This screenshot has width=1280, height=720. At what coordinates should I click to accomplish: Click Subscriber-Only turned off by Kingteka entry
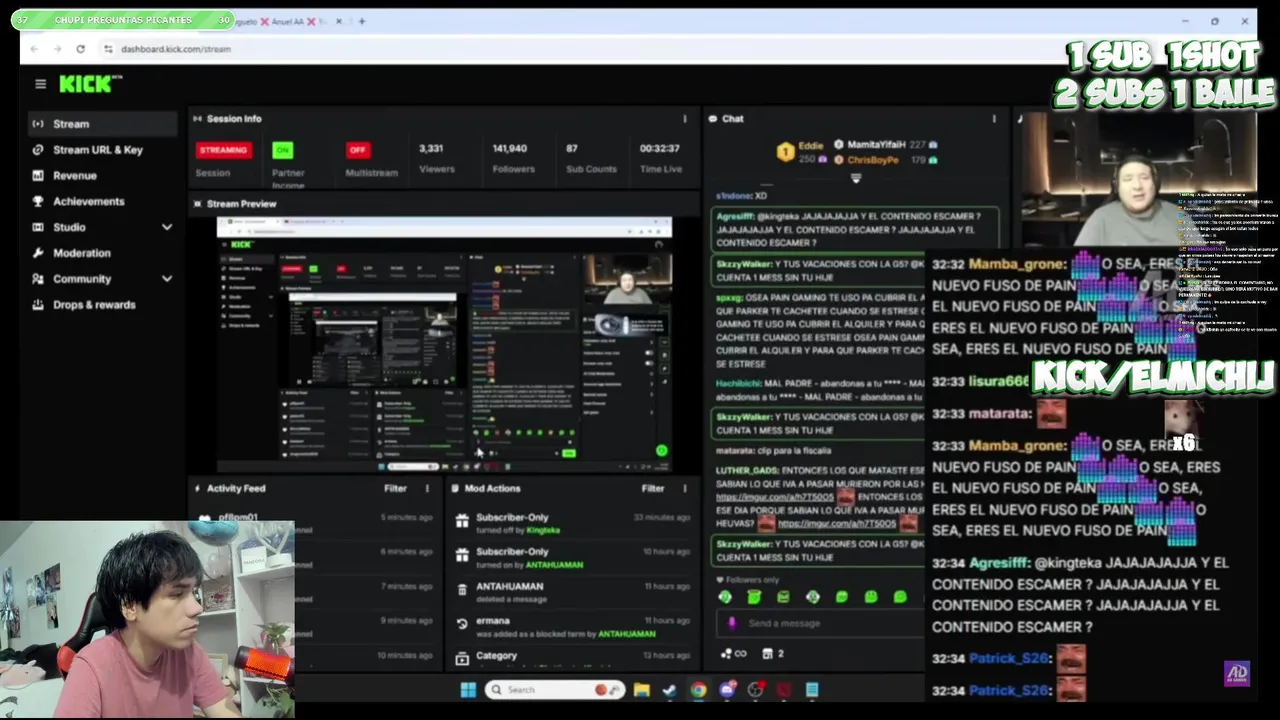(570, 523)
